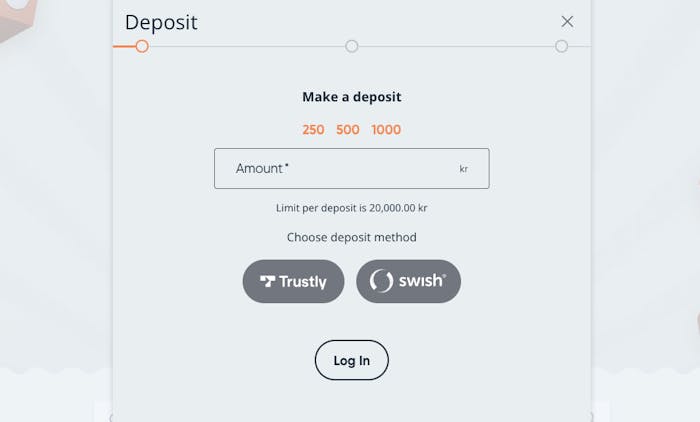The height and width of the screenshot is (422, 700).
Task: Click the Trustly logo symbol
Action: coord(267,282)
